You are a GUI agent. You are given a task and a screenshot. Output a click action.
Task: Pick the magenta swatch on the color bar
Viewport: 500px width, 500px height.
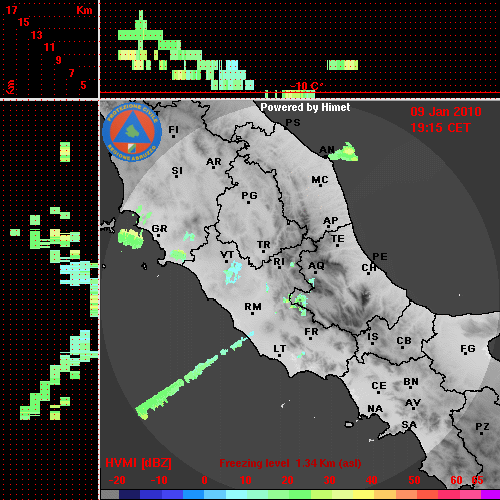(490, 494)
